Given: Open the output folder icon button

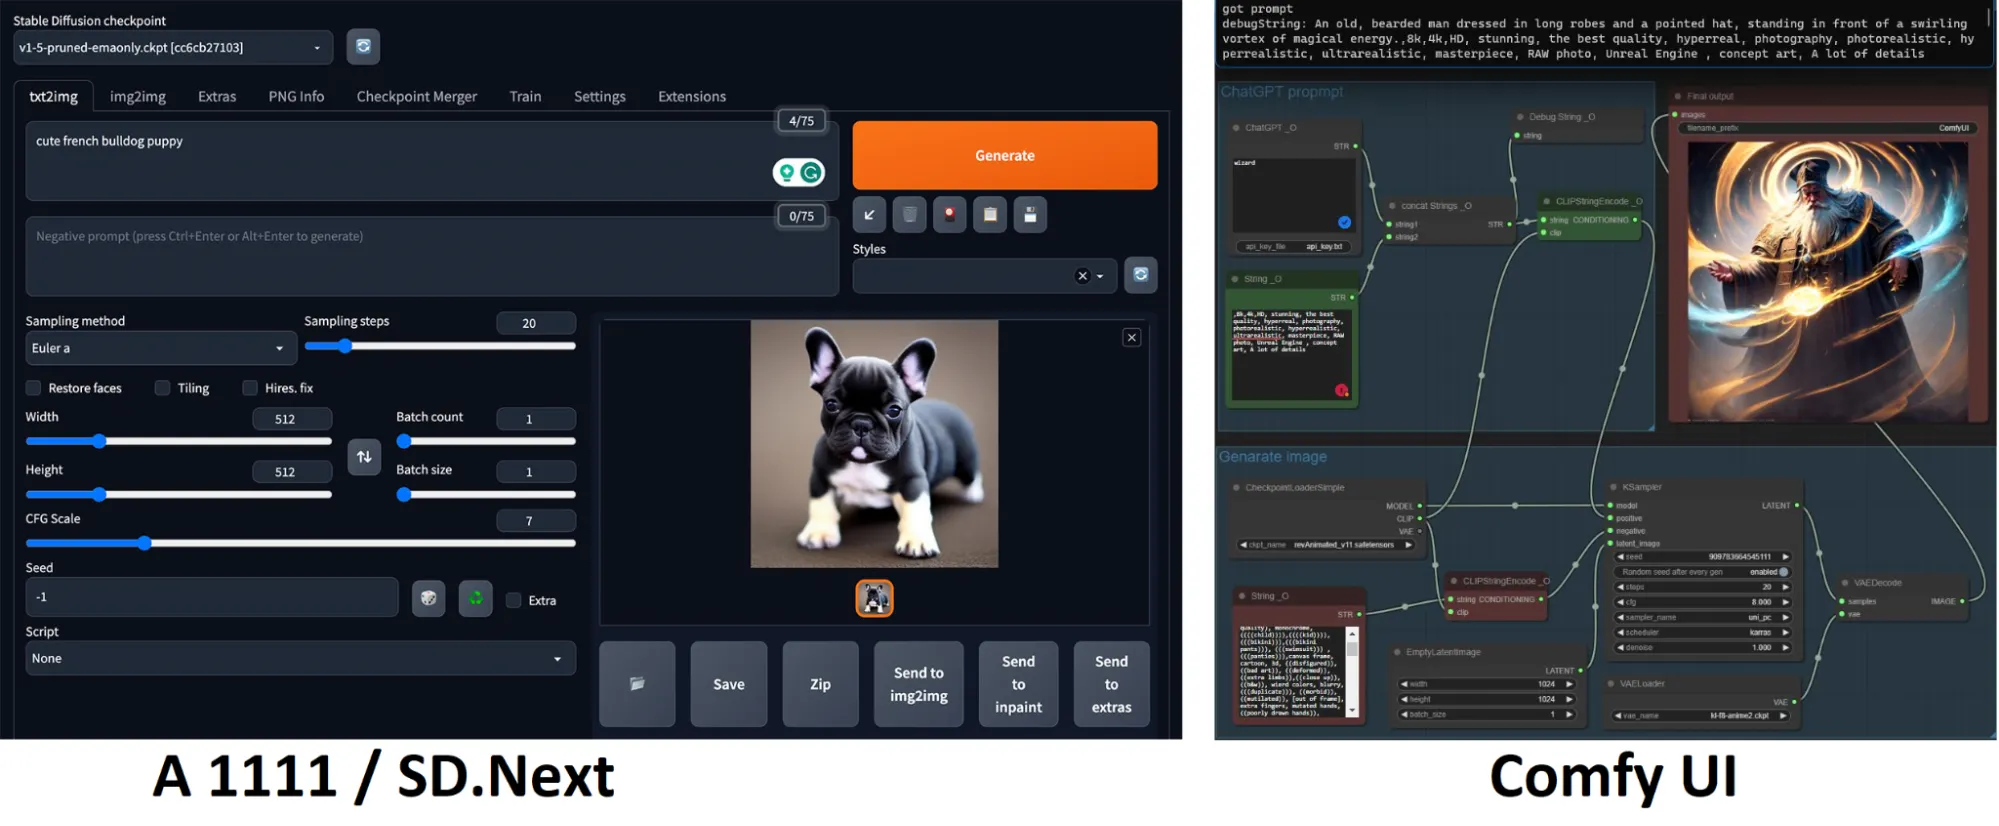Looking at the screenshot, I should pos(637,684).
